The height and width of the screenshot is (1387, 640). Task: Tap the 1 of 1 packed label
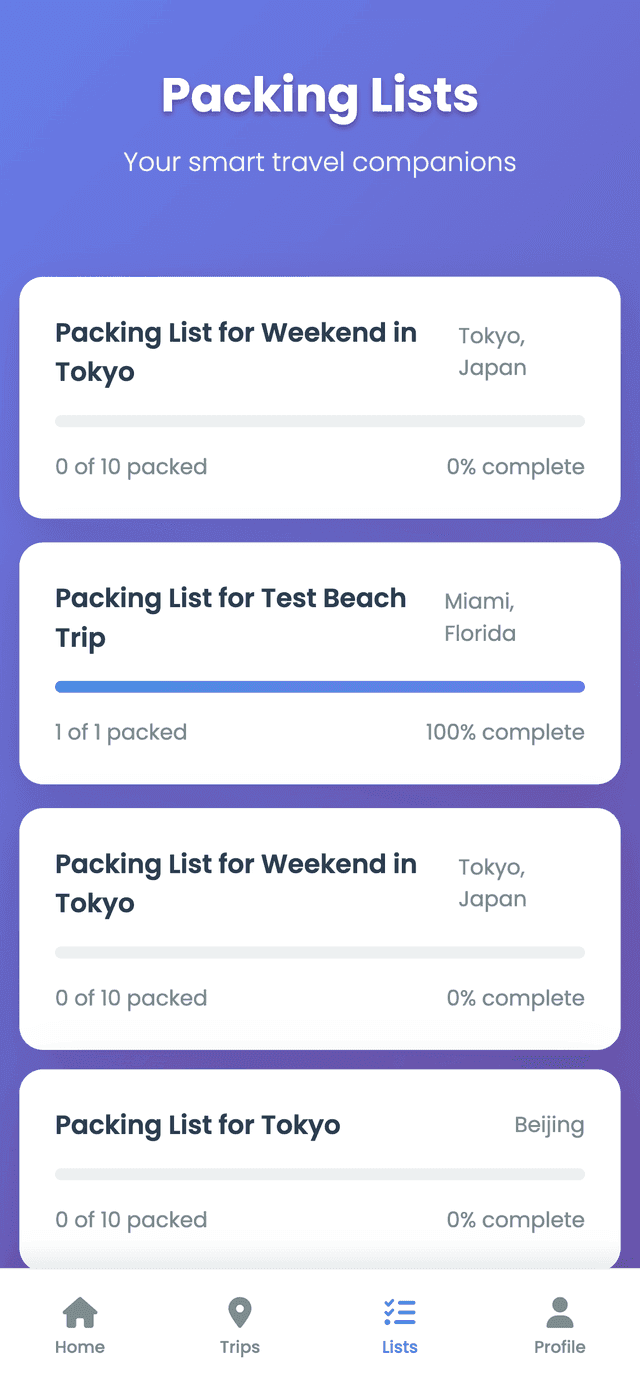121,732
